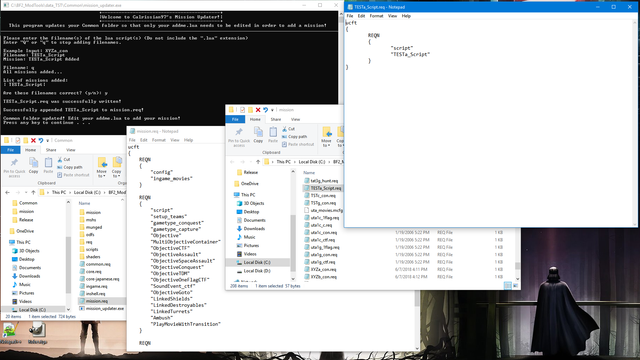
Task: Click the Paste icon in Common window ribbon
Action: (x=48, y=166)
